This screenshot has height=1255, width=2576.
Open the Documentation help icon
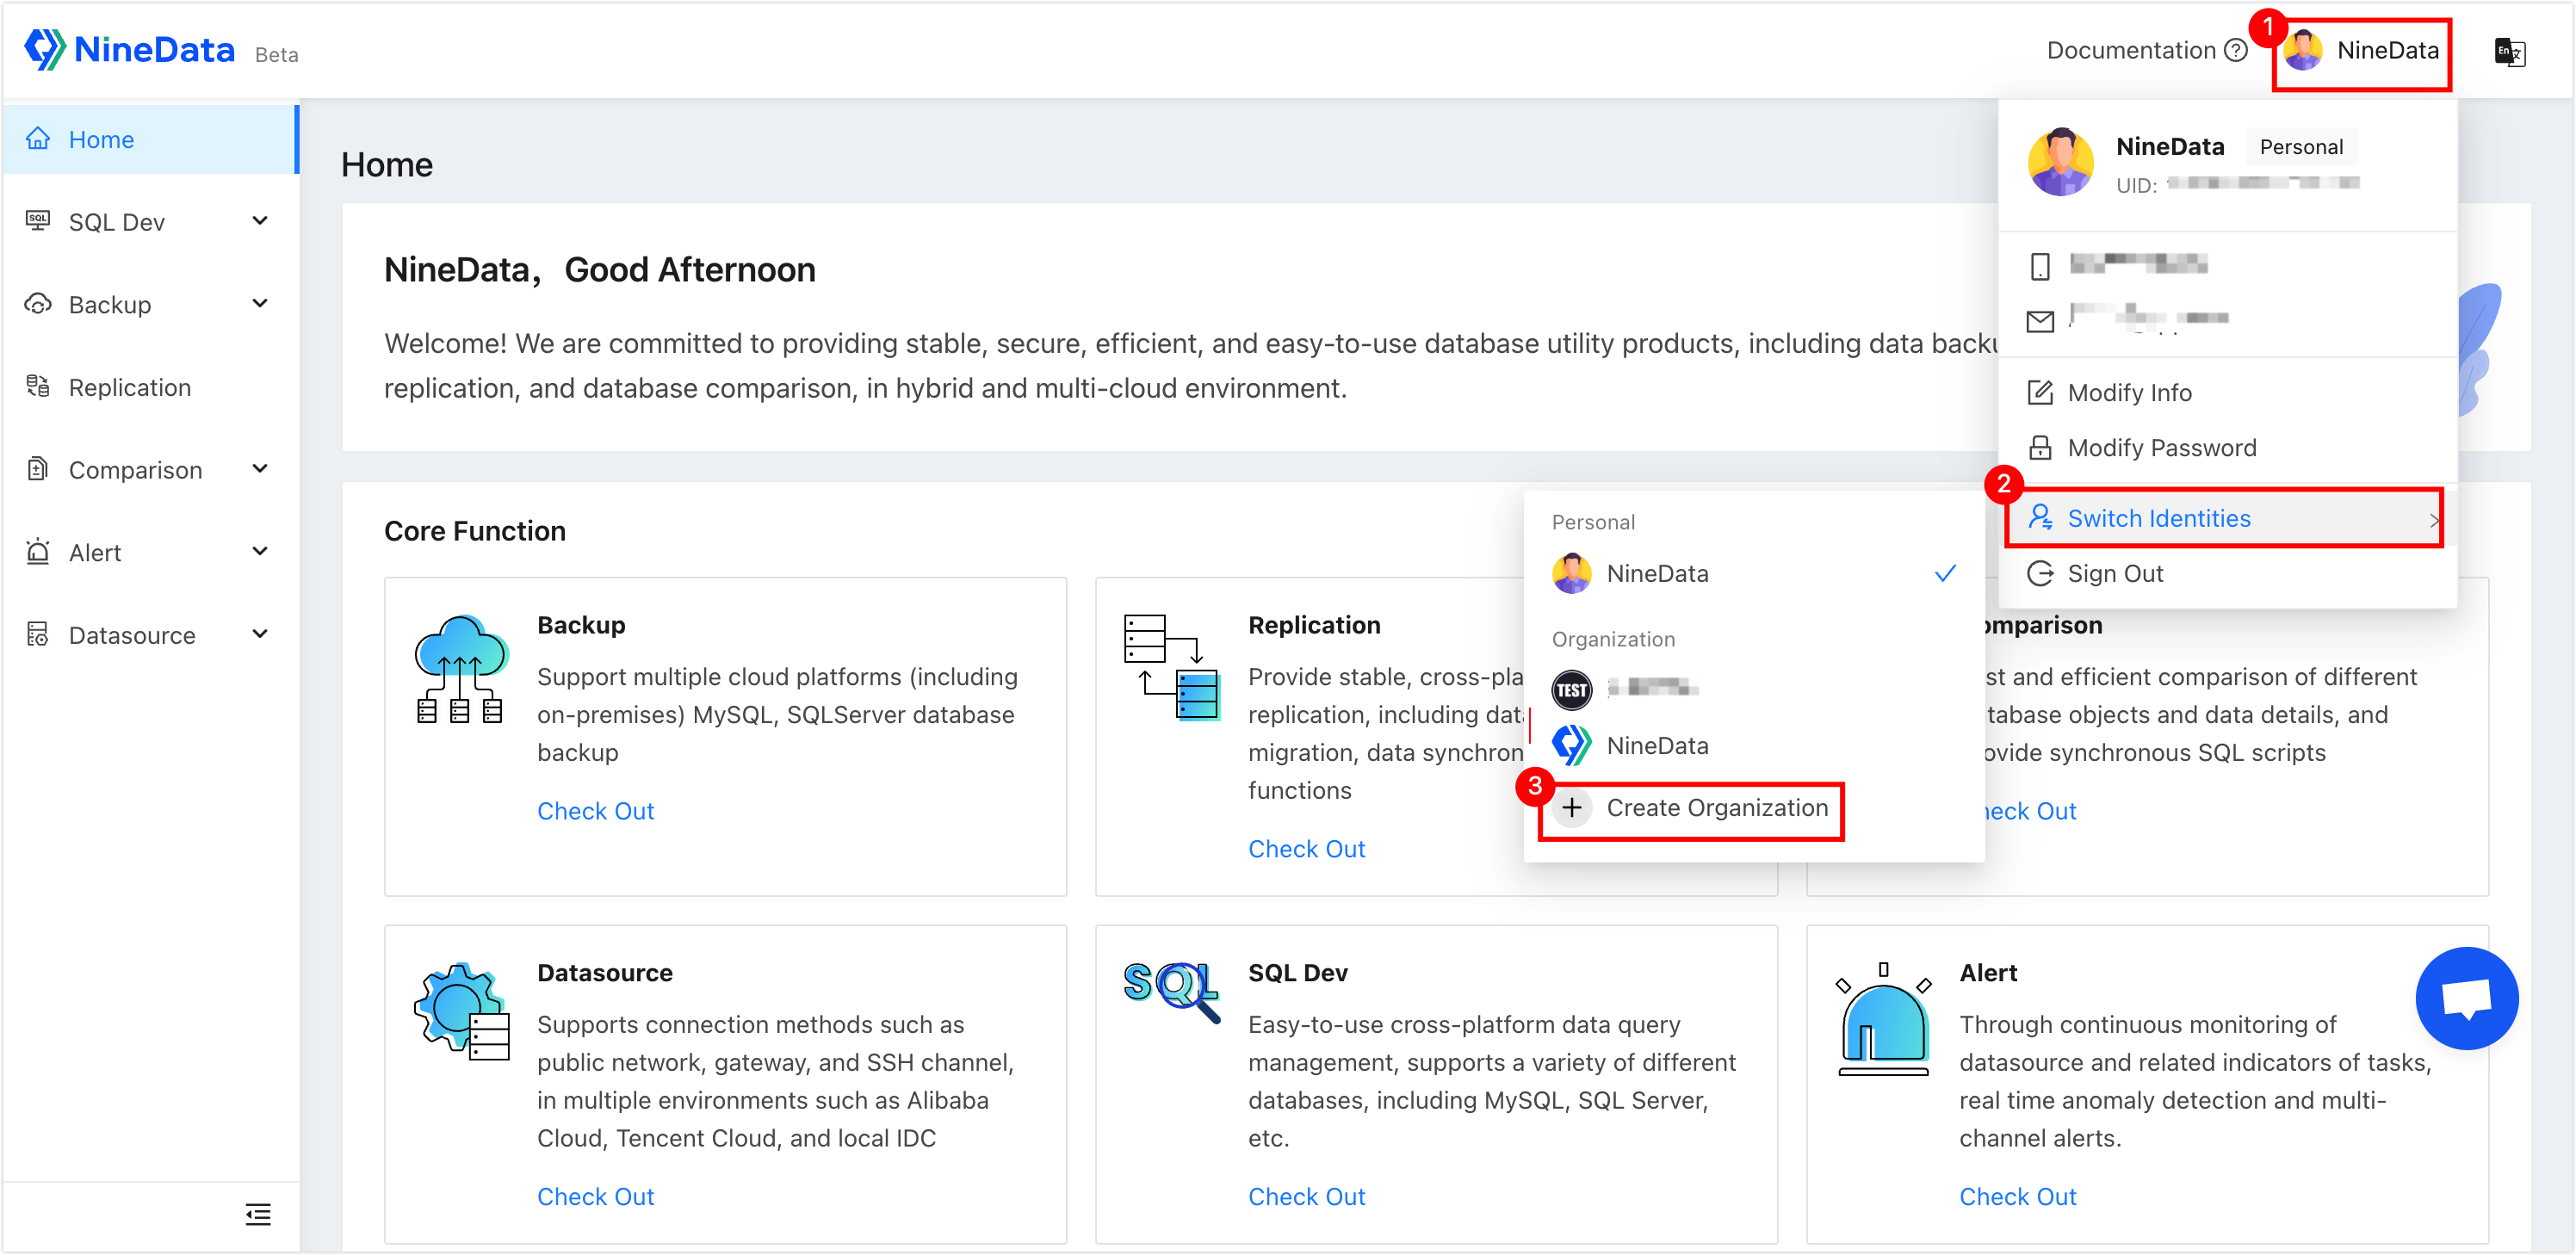2236,50
